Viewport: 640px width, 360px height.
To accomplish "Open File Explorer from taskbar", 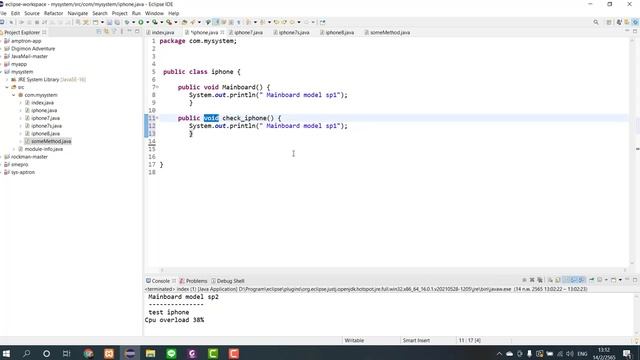I will tap(150, 353).
